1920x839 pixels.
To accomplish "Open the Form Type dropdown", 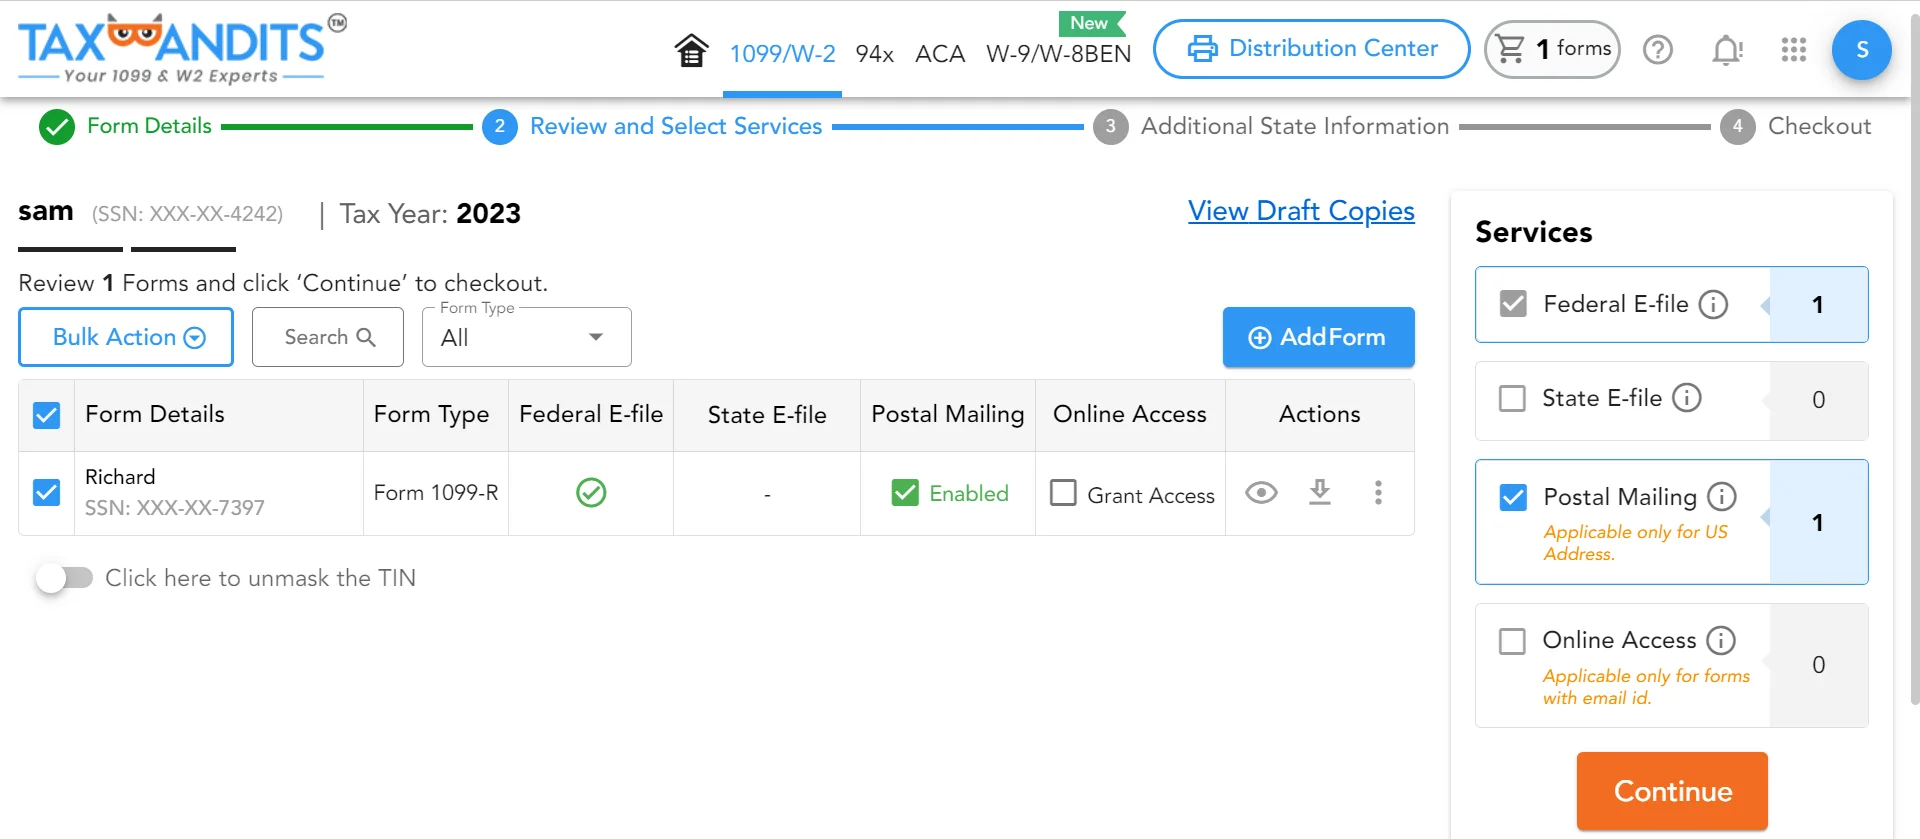I will [526, 337].
